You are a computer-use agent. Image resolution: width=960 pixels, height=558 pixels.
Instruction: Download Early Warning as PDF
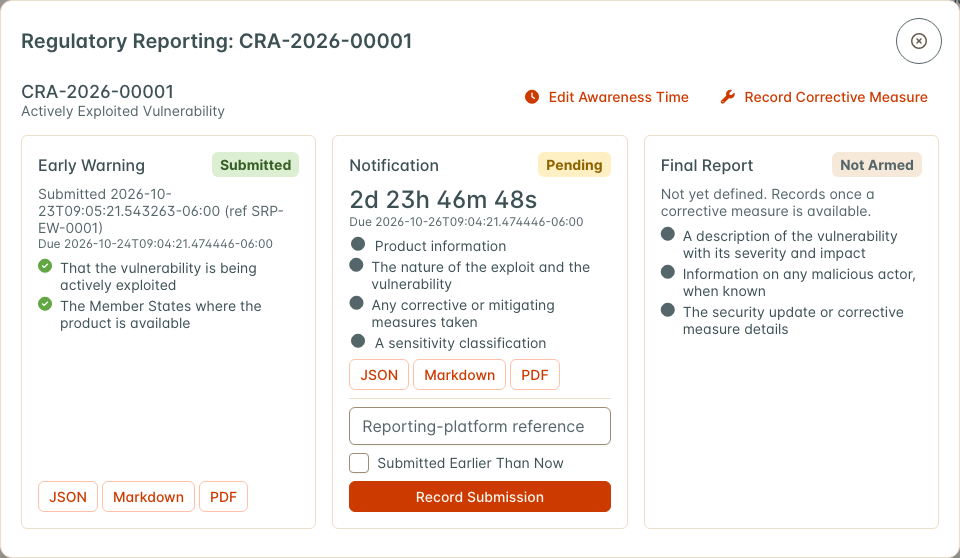(223, 497)
